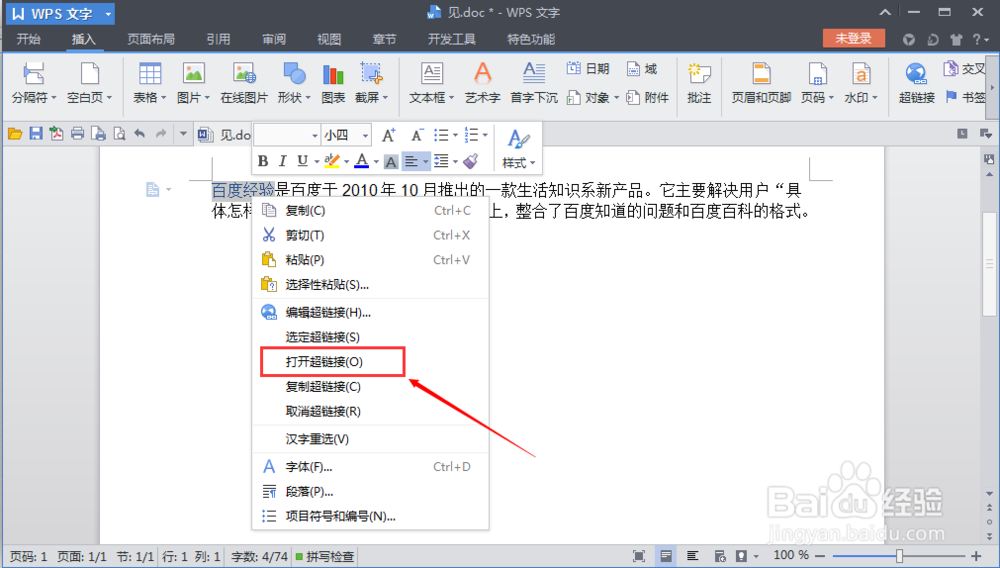Screen dimensions: 1000x568
Task: Apply the font color A button
Action: (362, 161)
